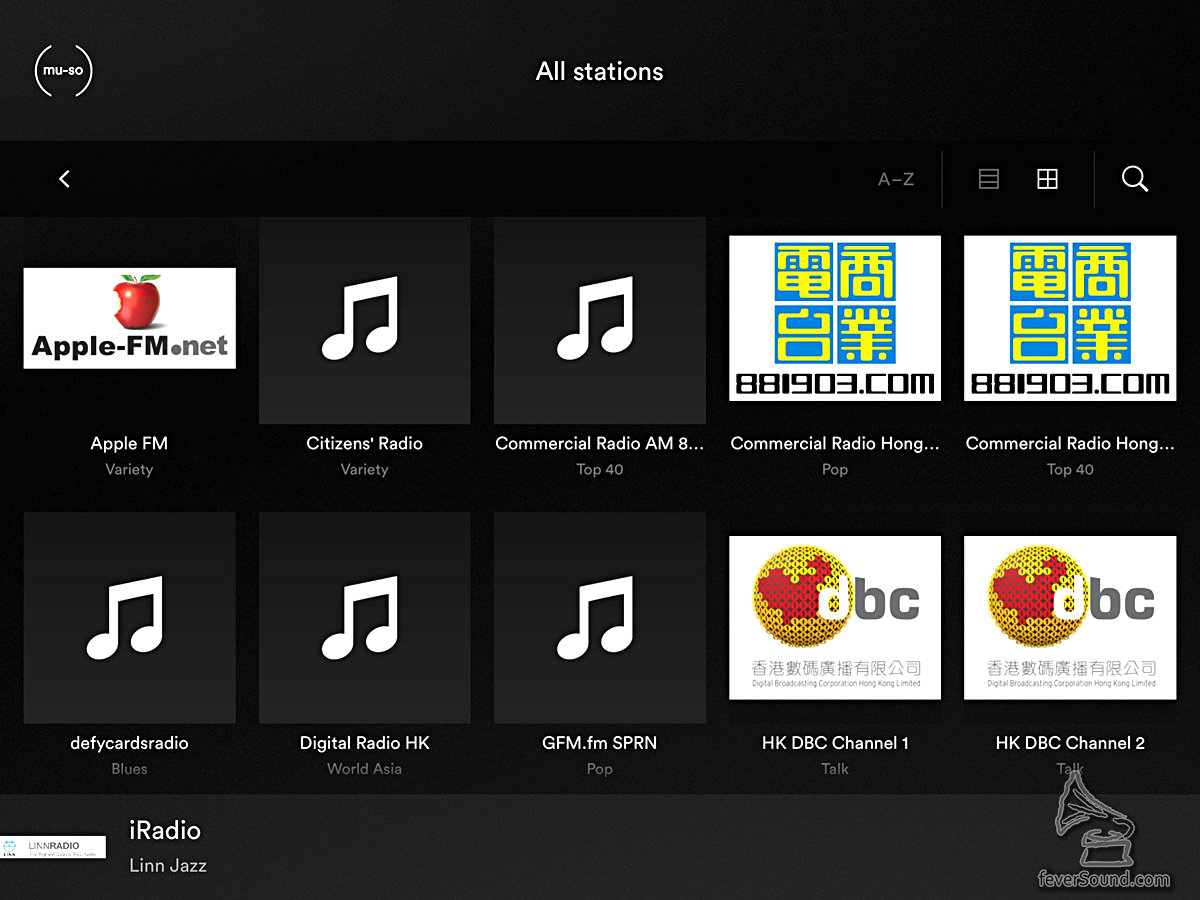Tap the Citizens' Radio music note artwork
1200x900 pixels.
[365, 318]
